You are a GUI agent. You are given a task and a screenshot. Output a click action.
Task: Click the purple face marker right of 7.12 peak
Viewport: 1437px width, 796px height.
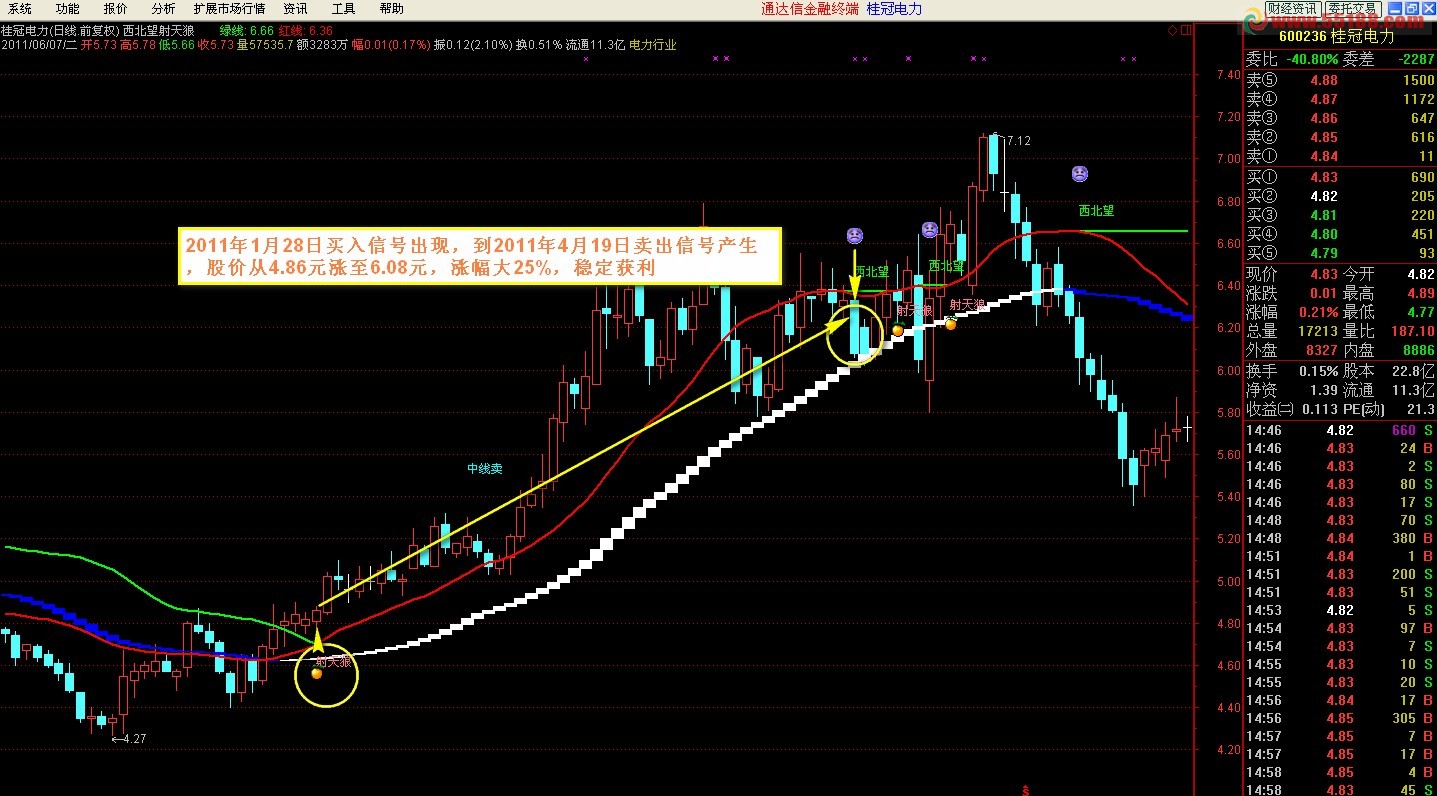1080,174
